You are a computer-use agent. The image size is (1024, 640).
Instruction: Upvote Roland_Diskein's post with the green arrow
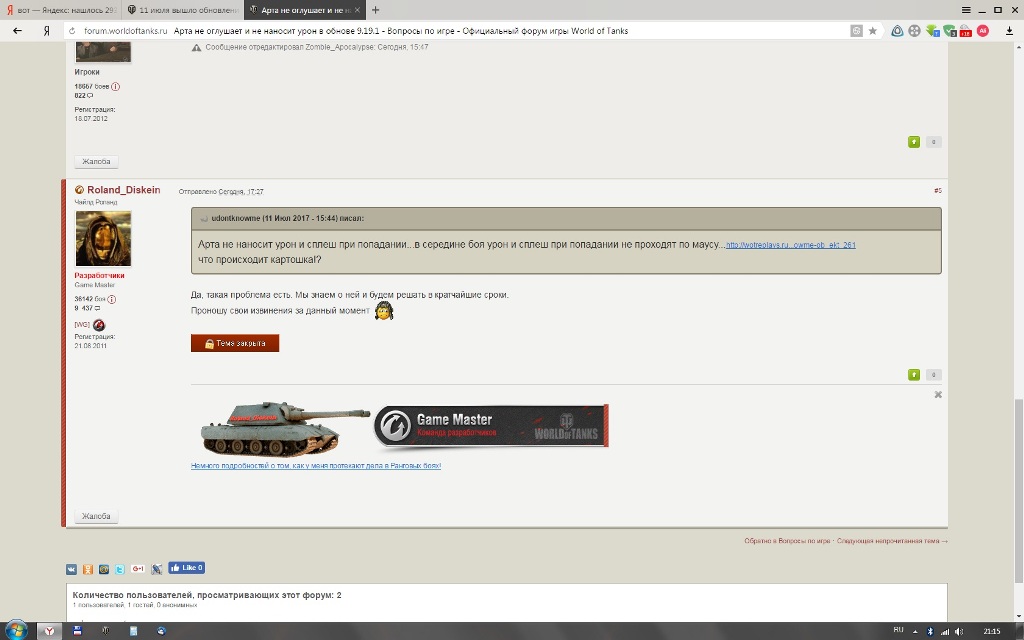(x=914, y=374)
